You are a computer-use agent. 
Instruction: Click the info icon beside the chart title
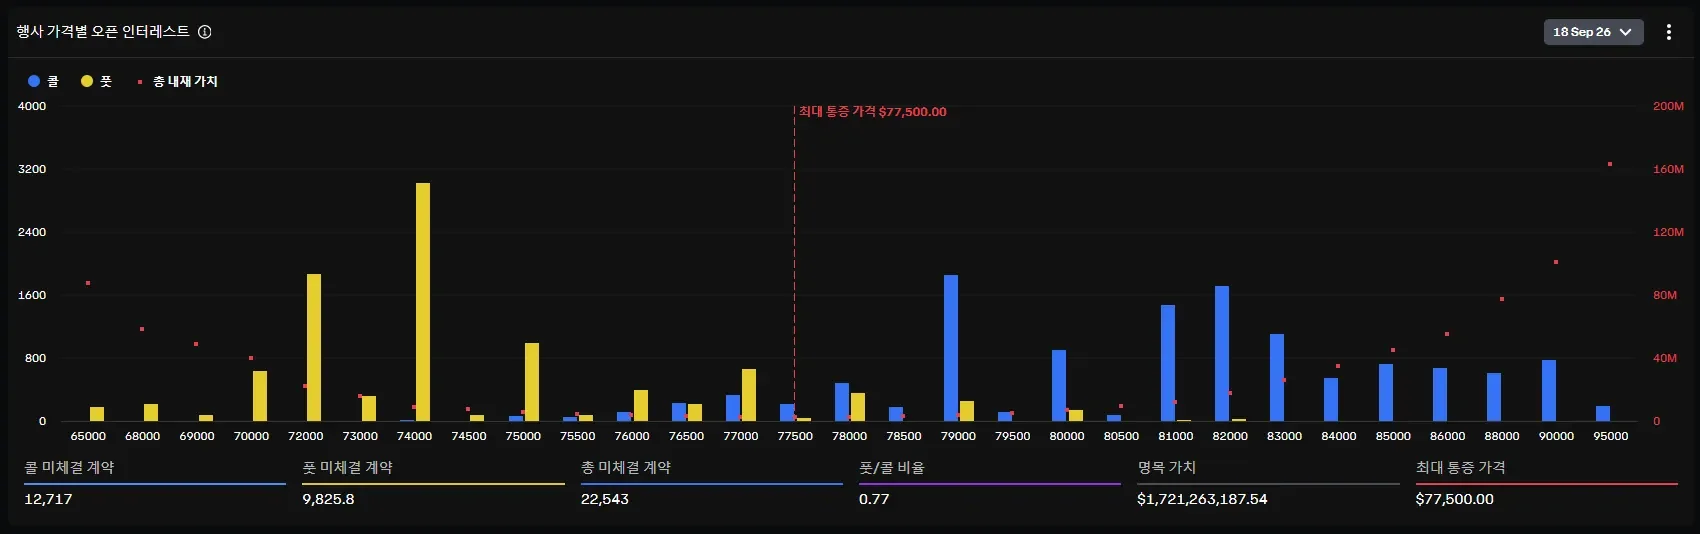pyautogui.click(x=205, y=32)
